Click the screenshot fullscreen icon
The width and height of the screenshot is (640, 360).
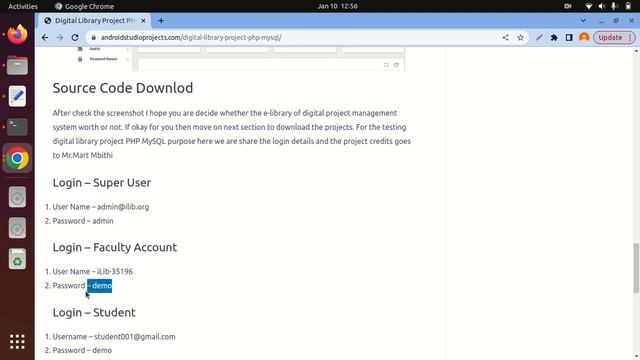point(386,65)
